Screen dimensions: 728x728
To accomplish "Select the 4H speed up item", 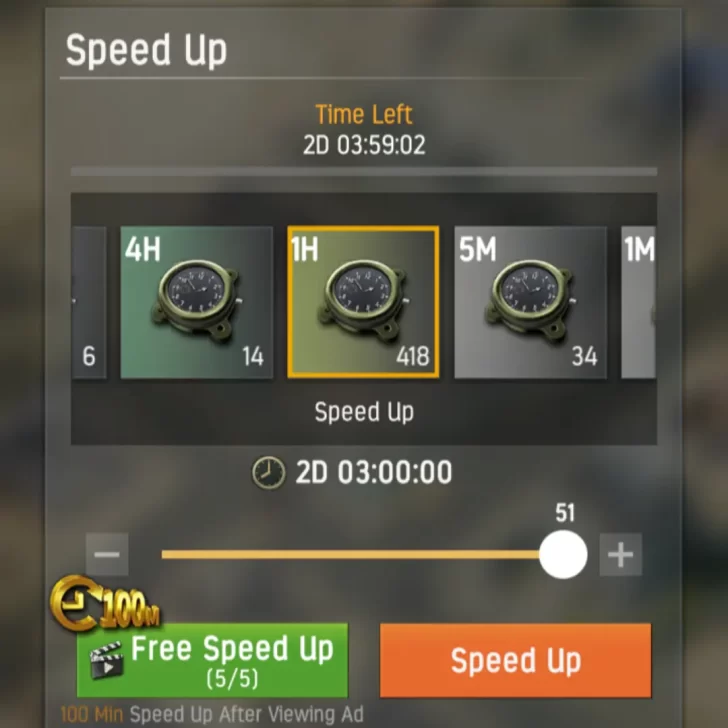I will [x=196, y=302].
